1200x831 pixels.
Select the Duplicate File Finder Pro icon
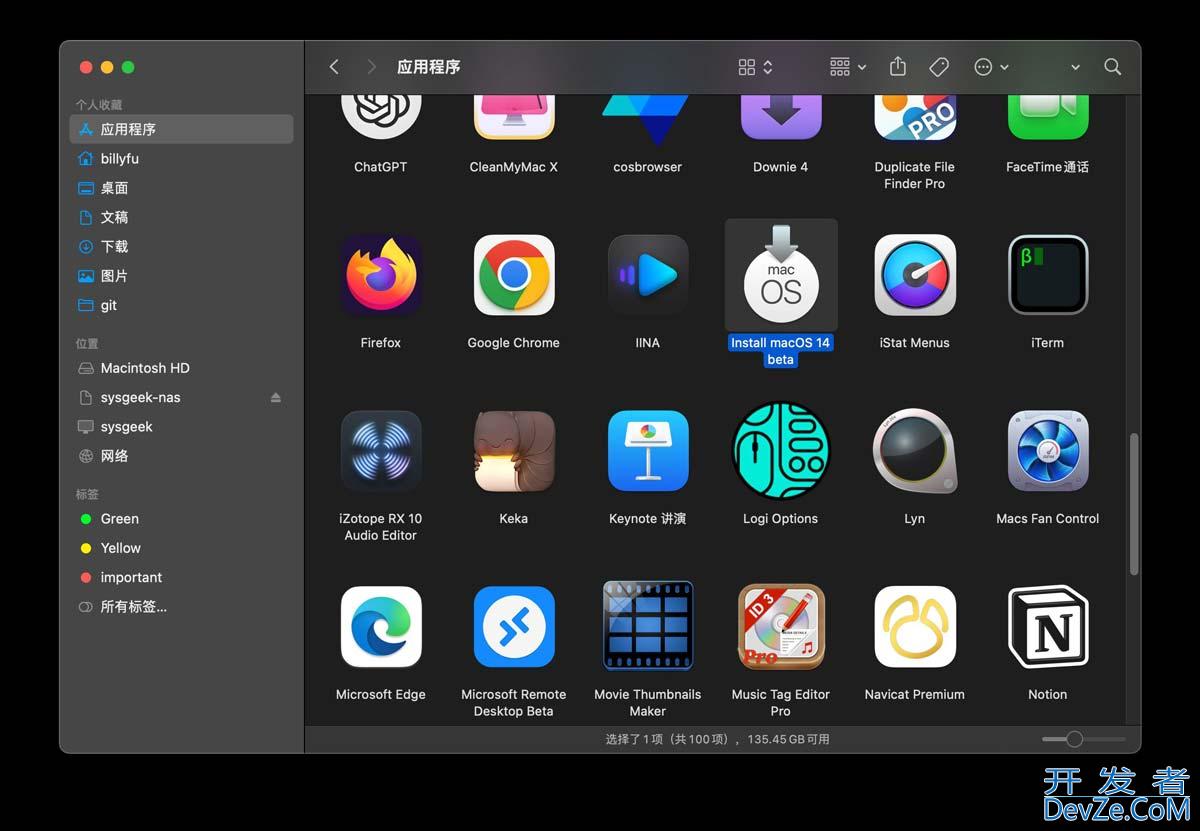point(915,117)
